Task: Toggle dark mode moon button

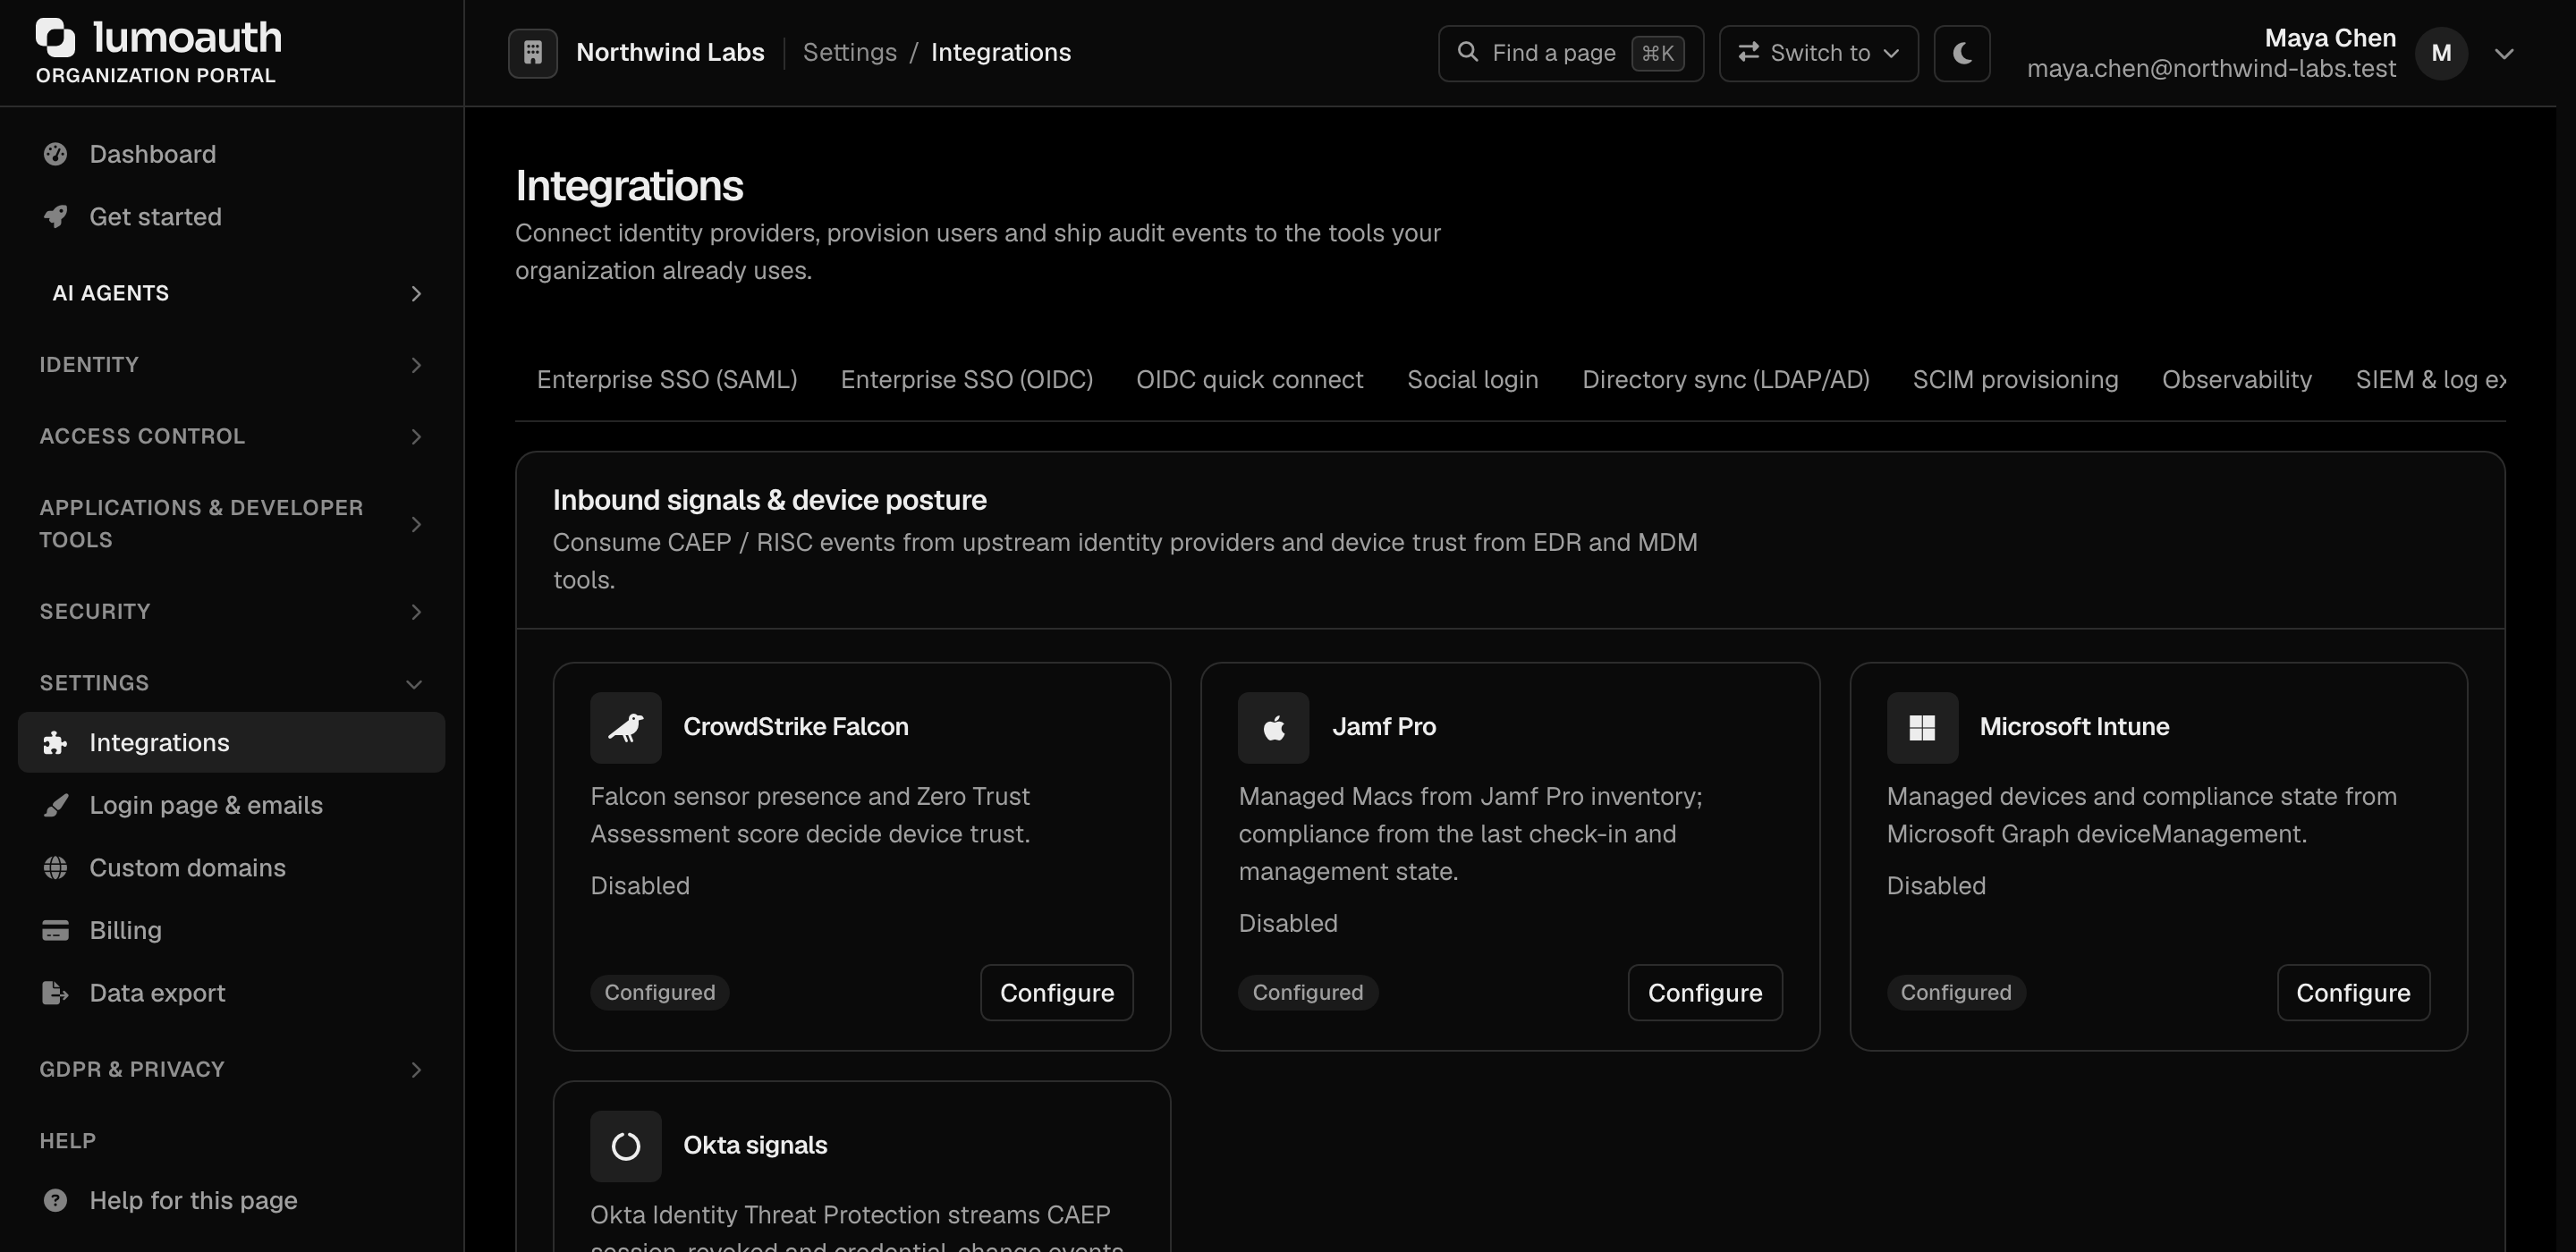Action: click(1961, 53)
